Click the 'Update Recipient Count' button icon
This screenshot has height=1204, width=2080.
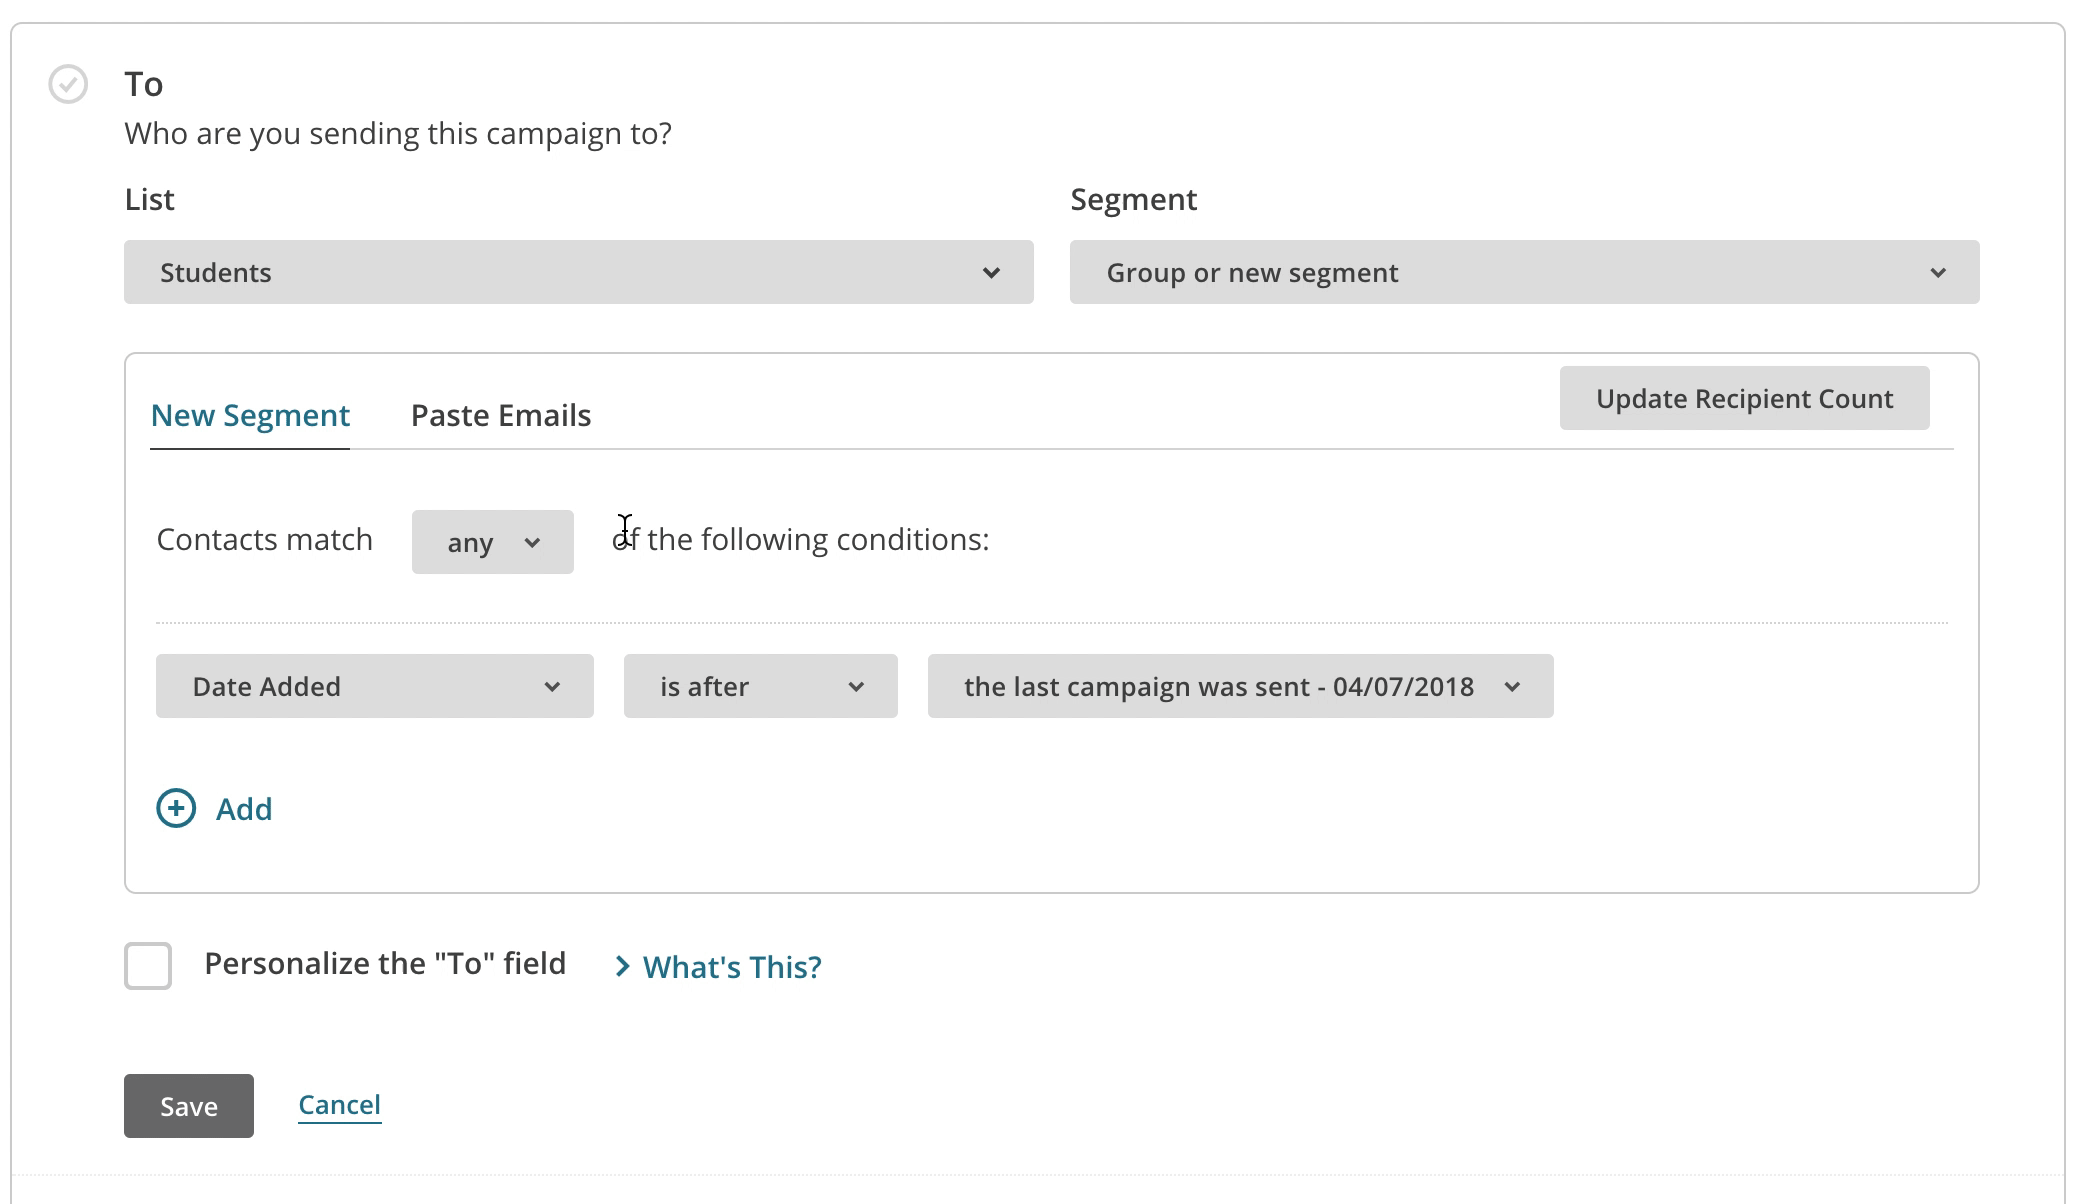1745,398
